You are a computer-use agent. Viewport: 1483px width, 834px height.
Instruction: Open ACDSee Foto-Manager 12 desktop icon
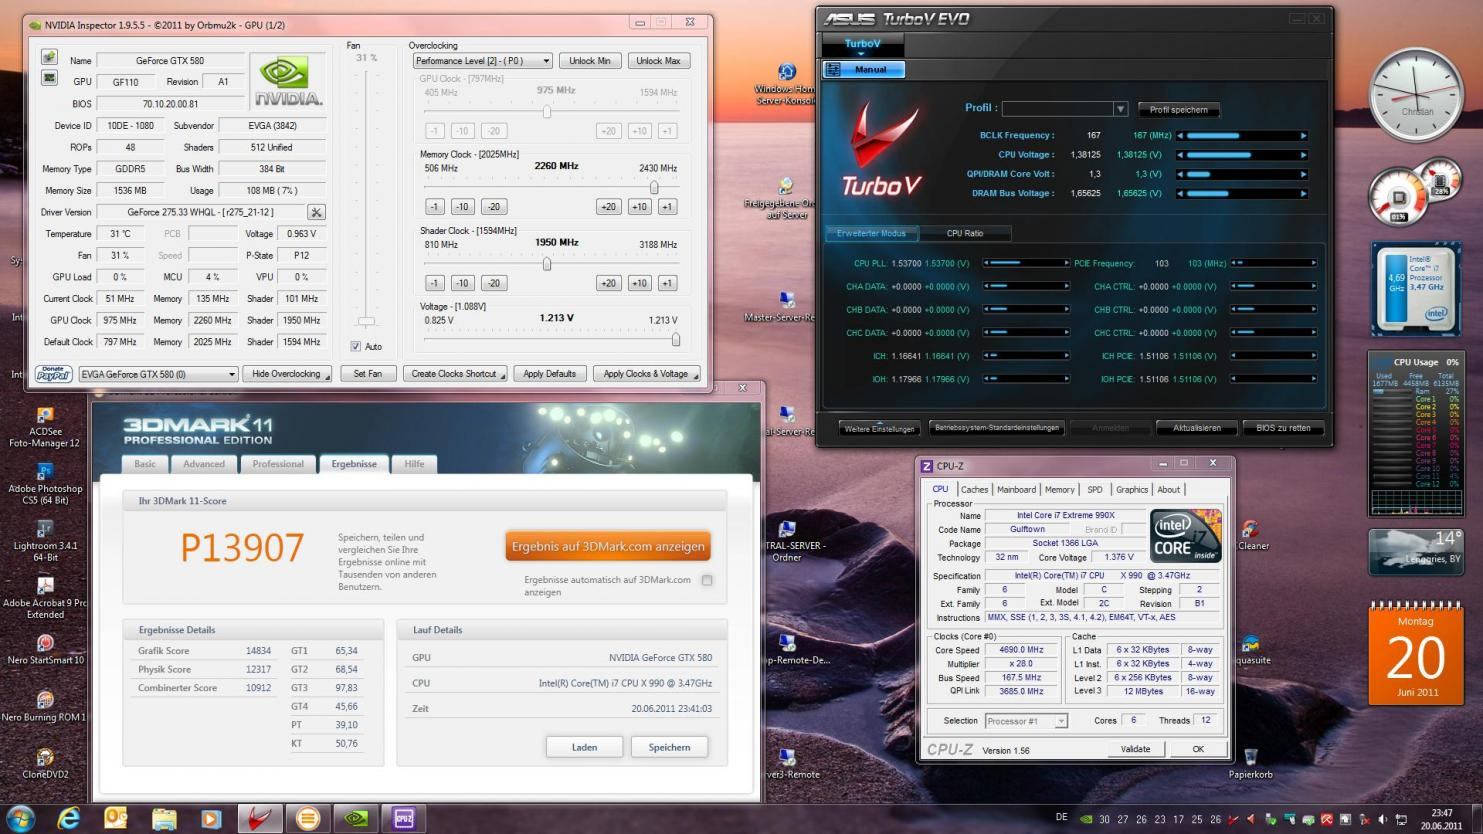pyautogui.click(x=45, y=426)
